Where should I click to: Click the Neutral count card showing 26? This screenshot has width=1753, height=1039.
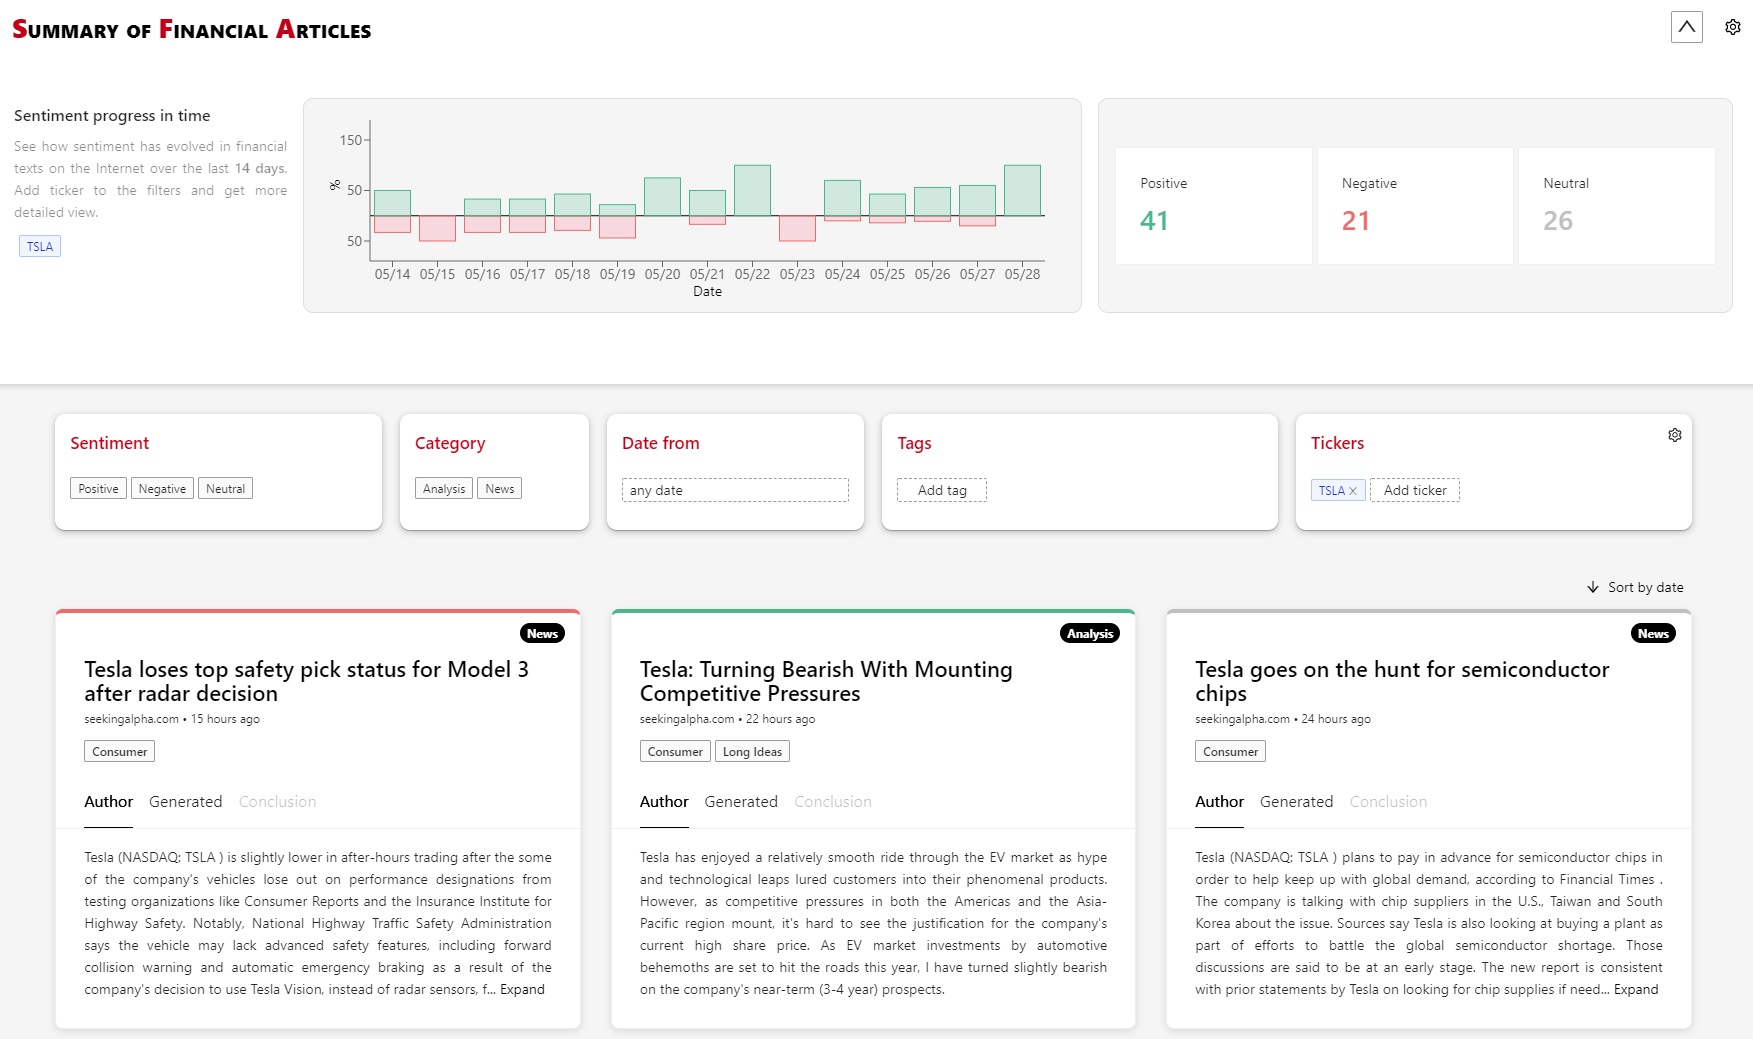point(1616,206)
